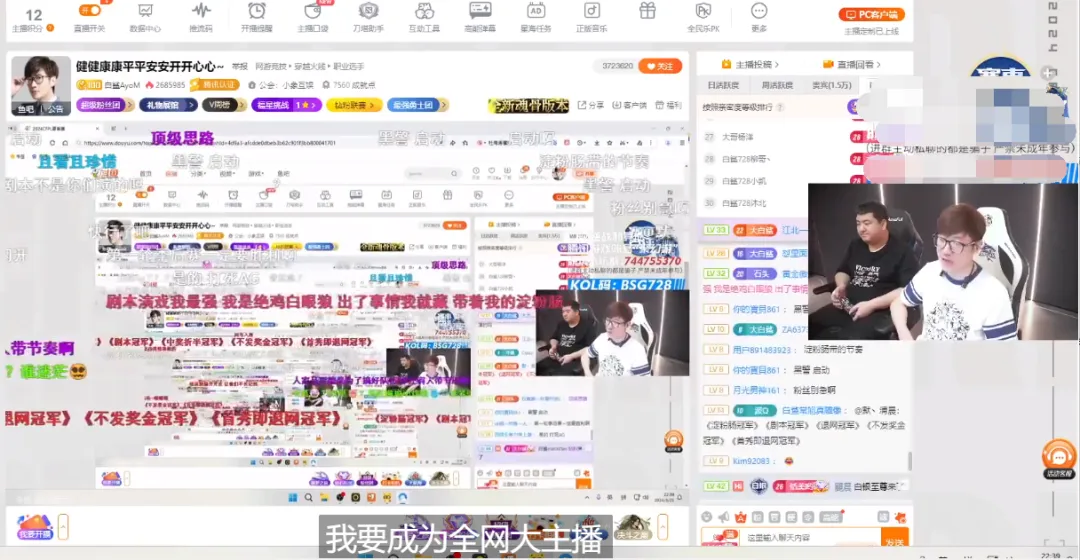Viewport: 1080px width, 560px height.
Task: Expand the 超级粉丝团 chip
Action: [x=105, y=105]
